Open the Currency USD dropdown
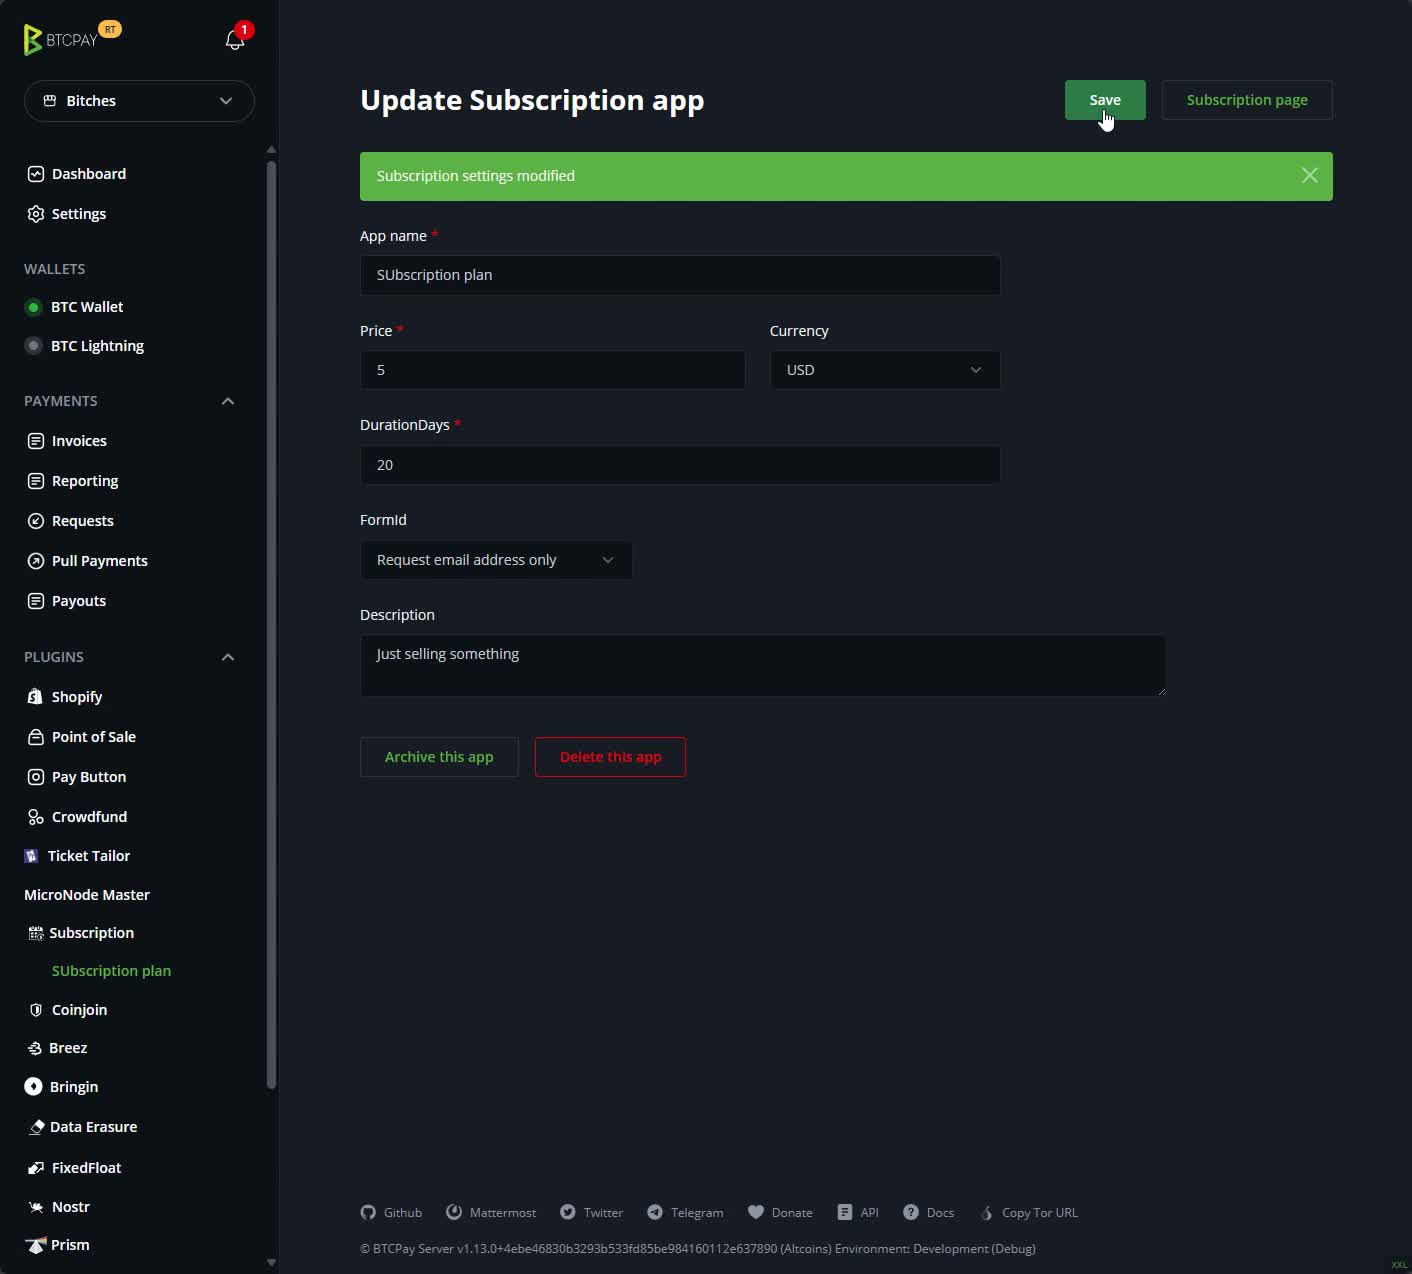The height and width of the screenshot is (1274, 1412). click(x=885, y=370)
